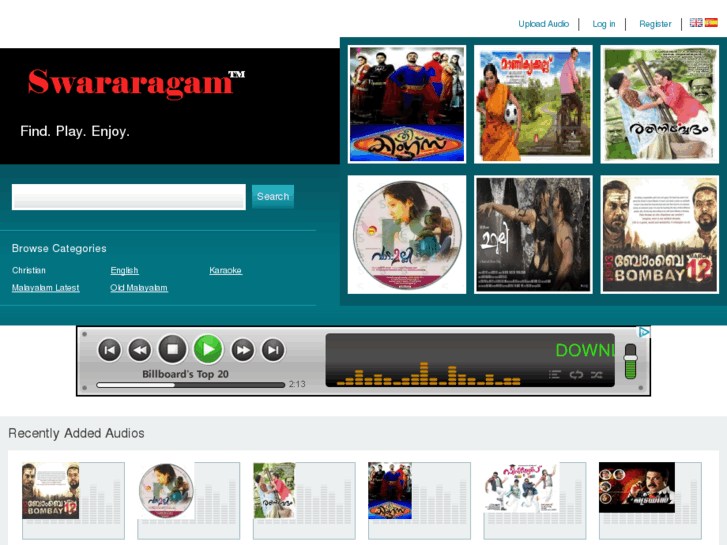Screen dimensions: 727x545
Task: Open the CD disc album cover in grid
Action: pos(407,235)
